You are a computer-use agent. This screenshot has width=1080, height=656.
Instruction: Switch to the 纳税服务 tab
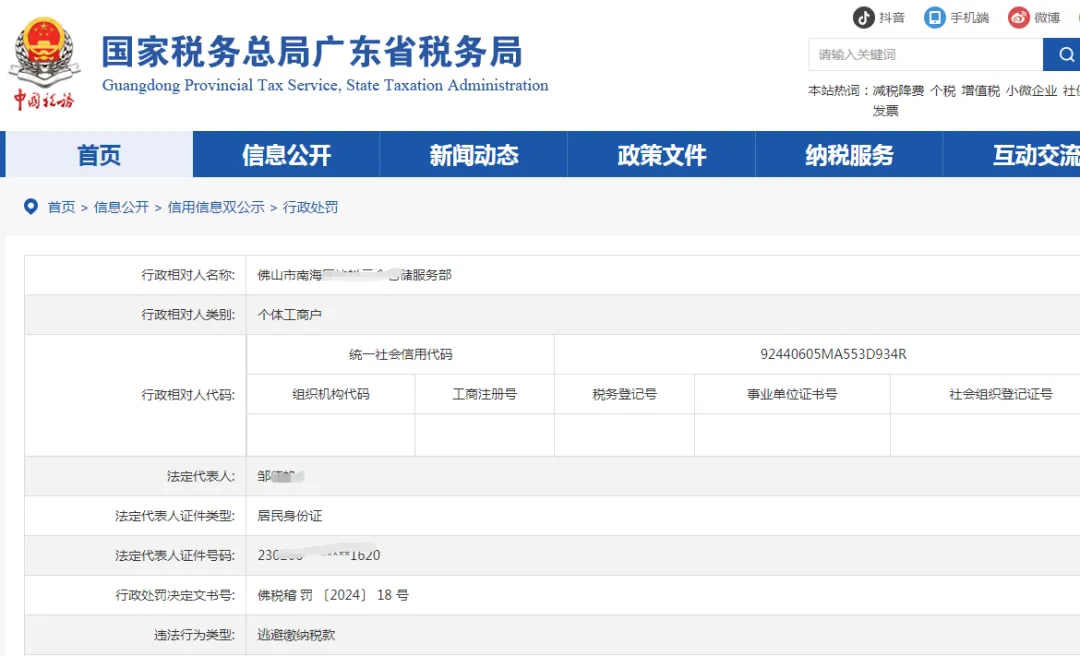pyautogui.click(x=847, y=155)
